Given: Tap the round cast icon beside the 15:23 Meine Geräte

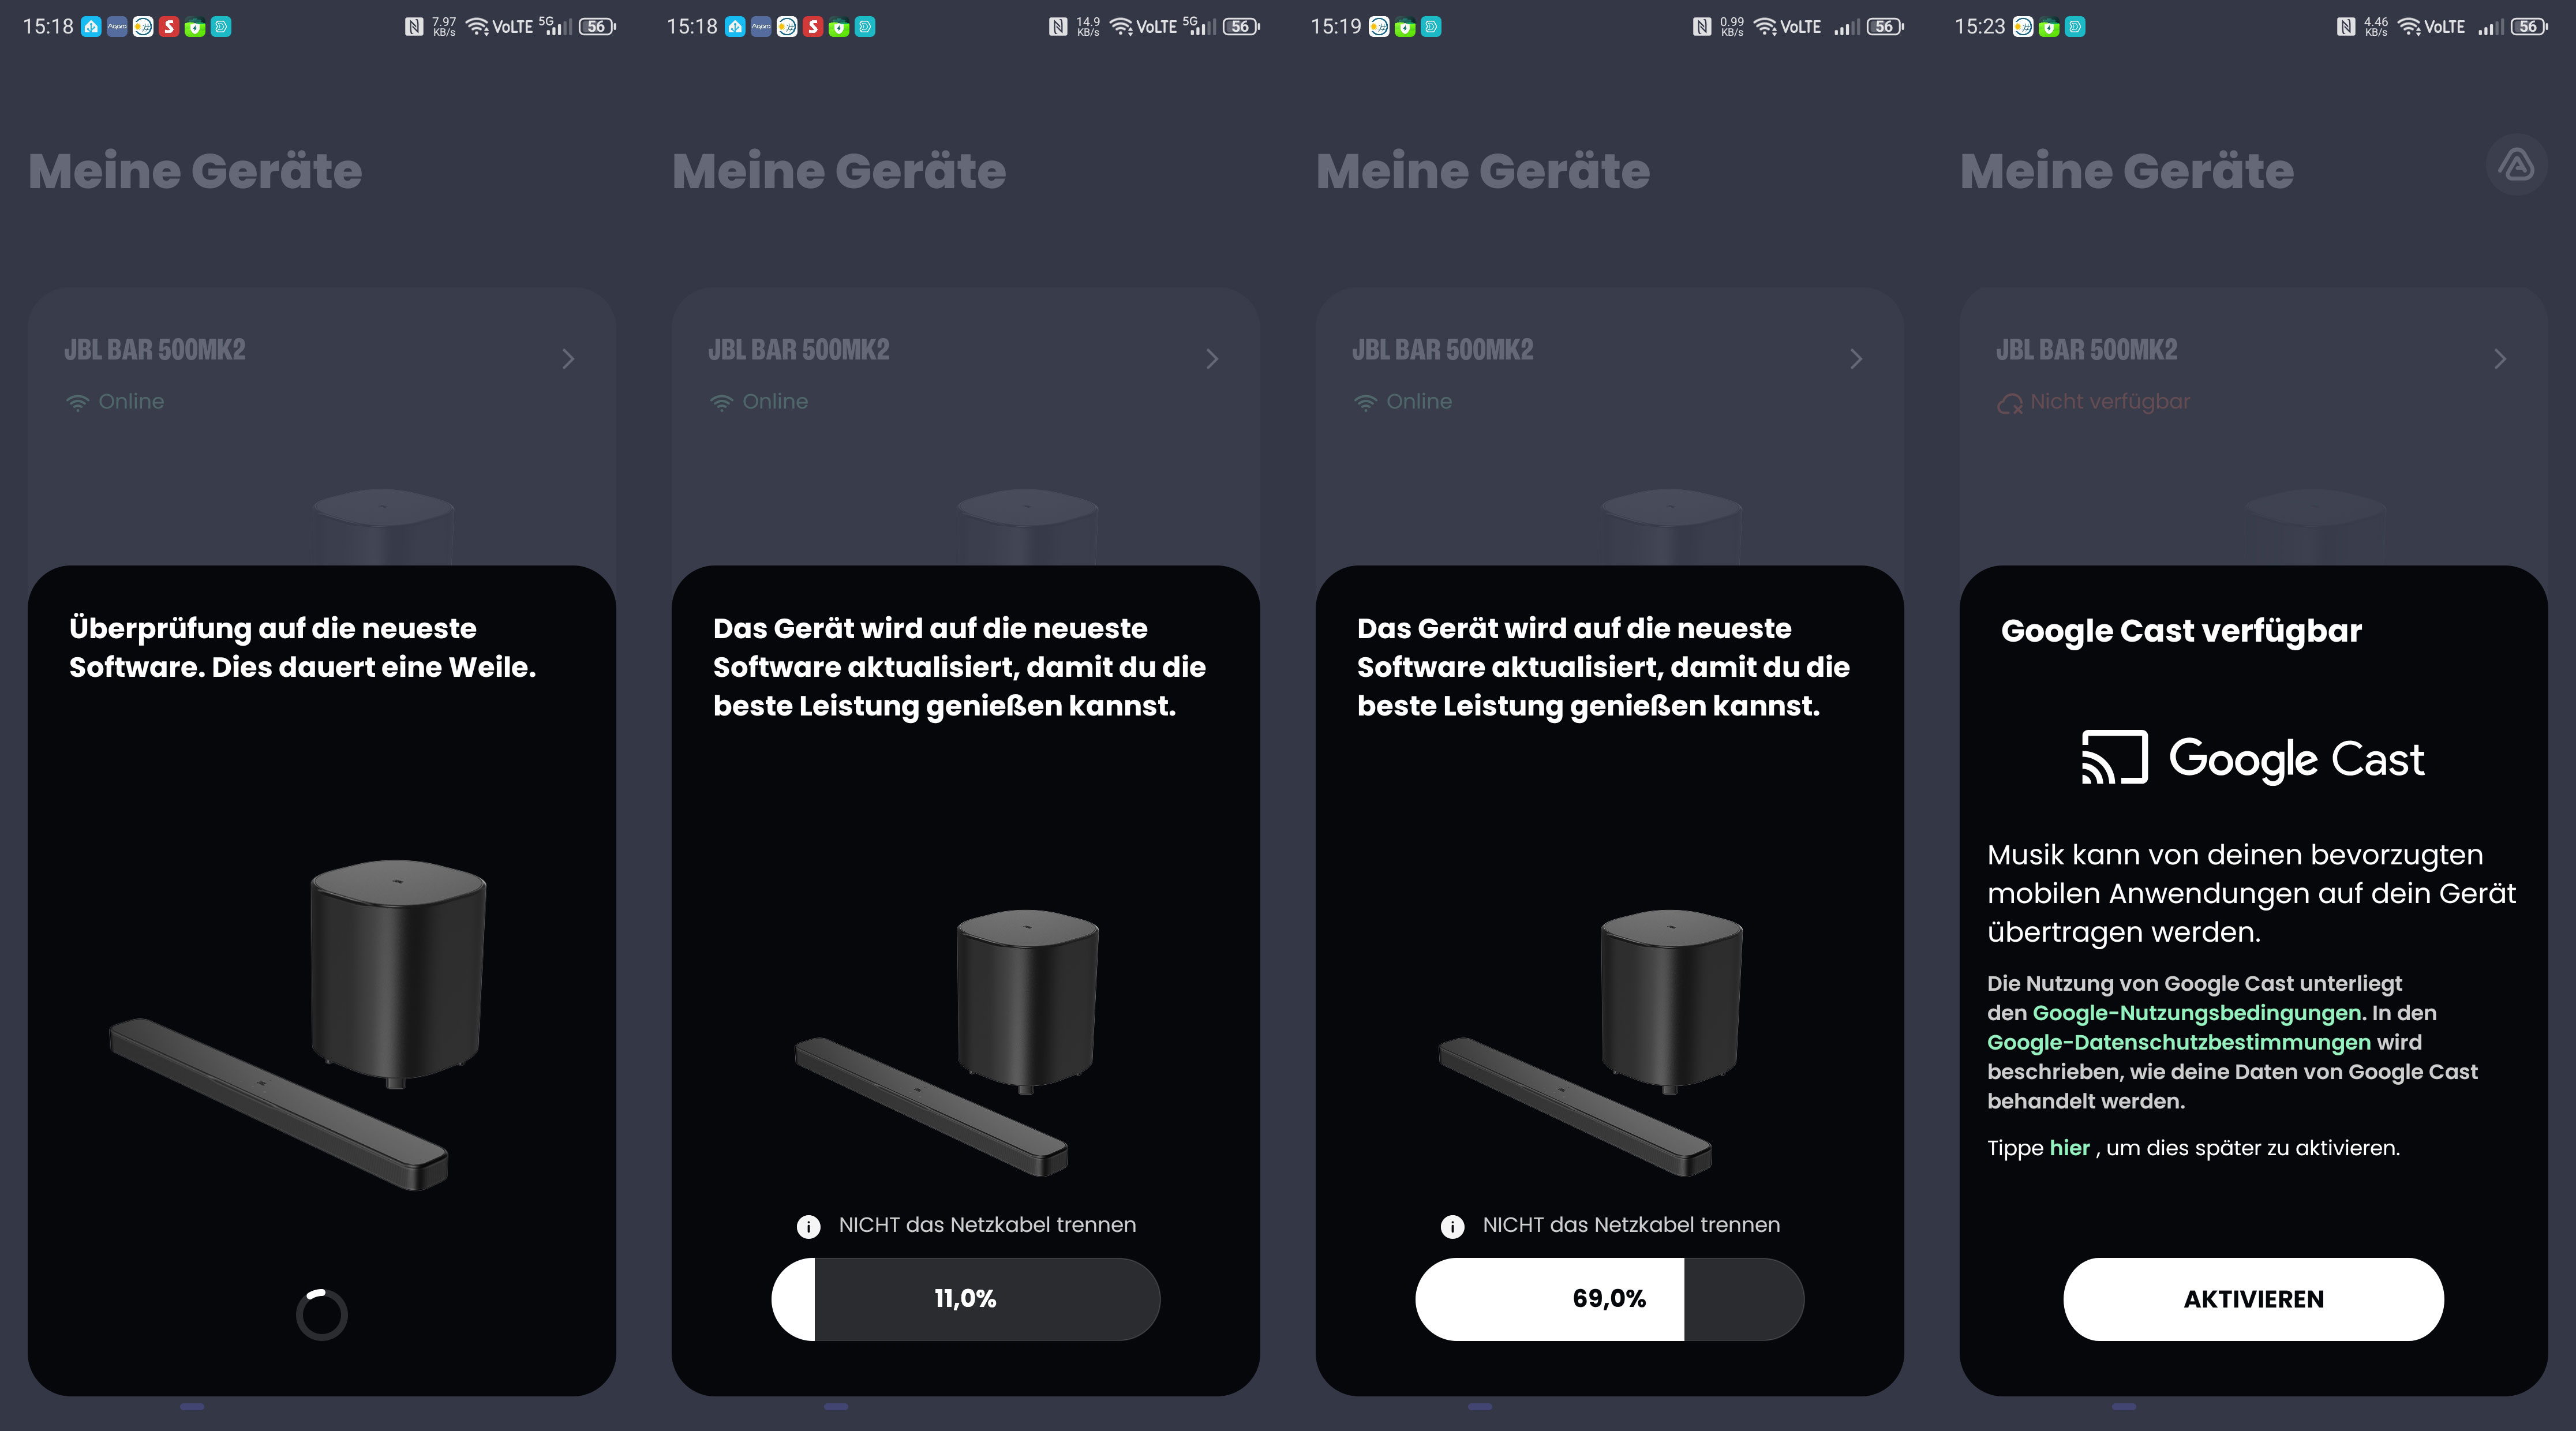Looking at the screenshot, I should (x=2516, y=165).
